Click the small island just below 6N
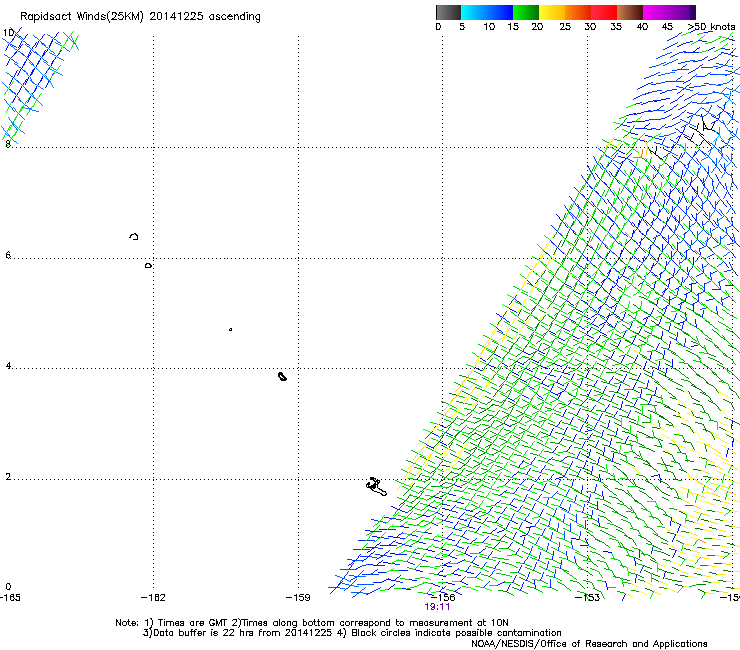The width and height of the screenshot is (740, 650). (148, 266)
